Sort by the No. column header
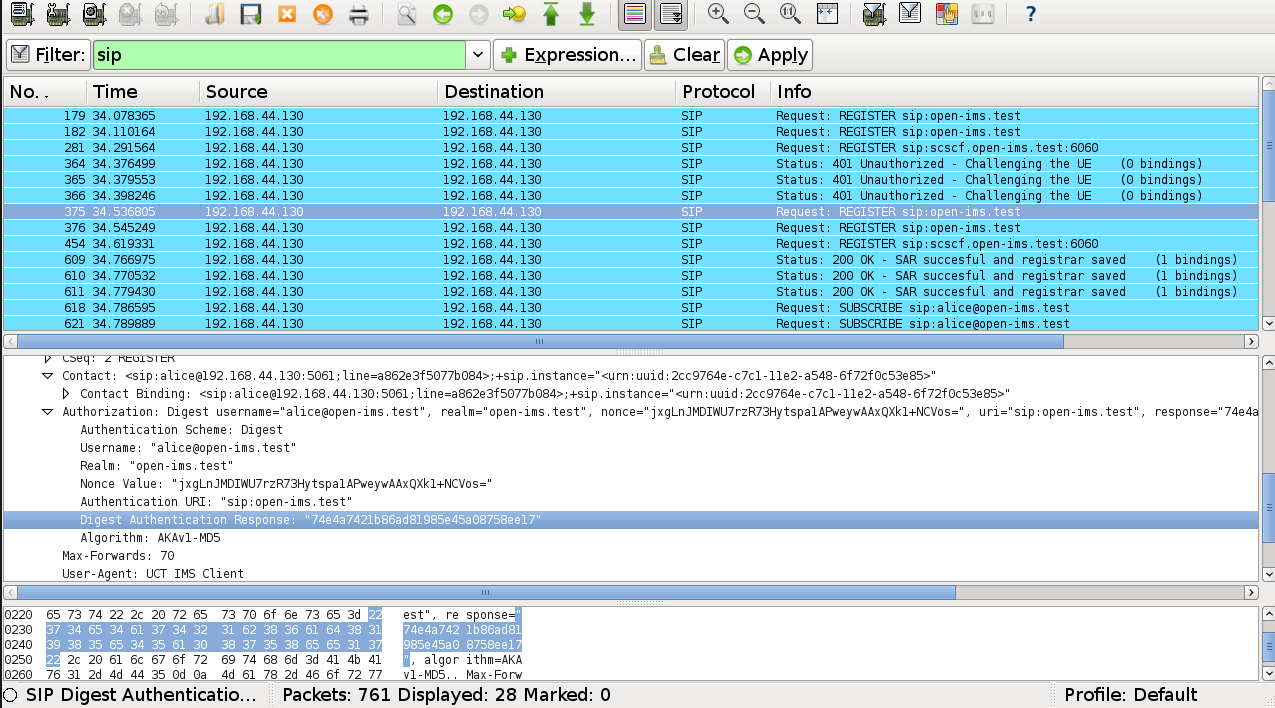Image resolution: width=1275 pixels, height=708 pixels. [44, 92]
